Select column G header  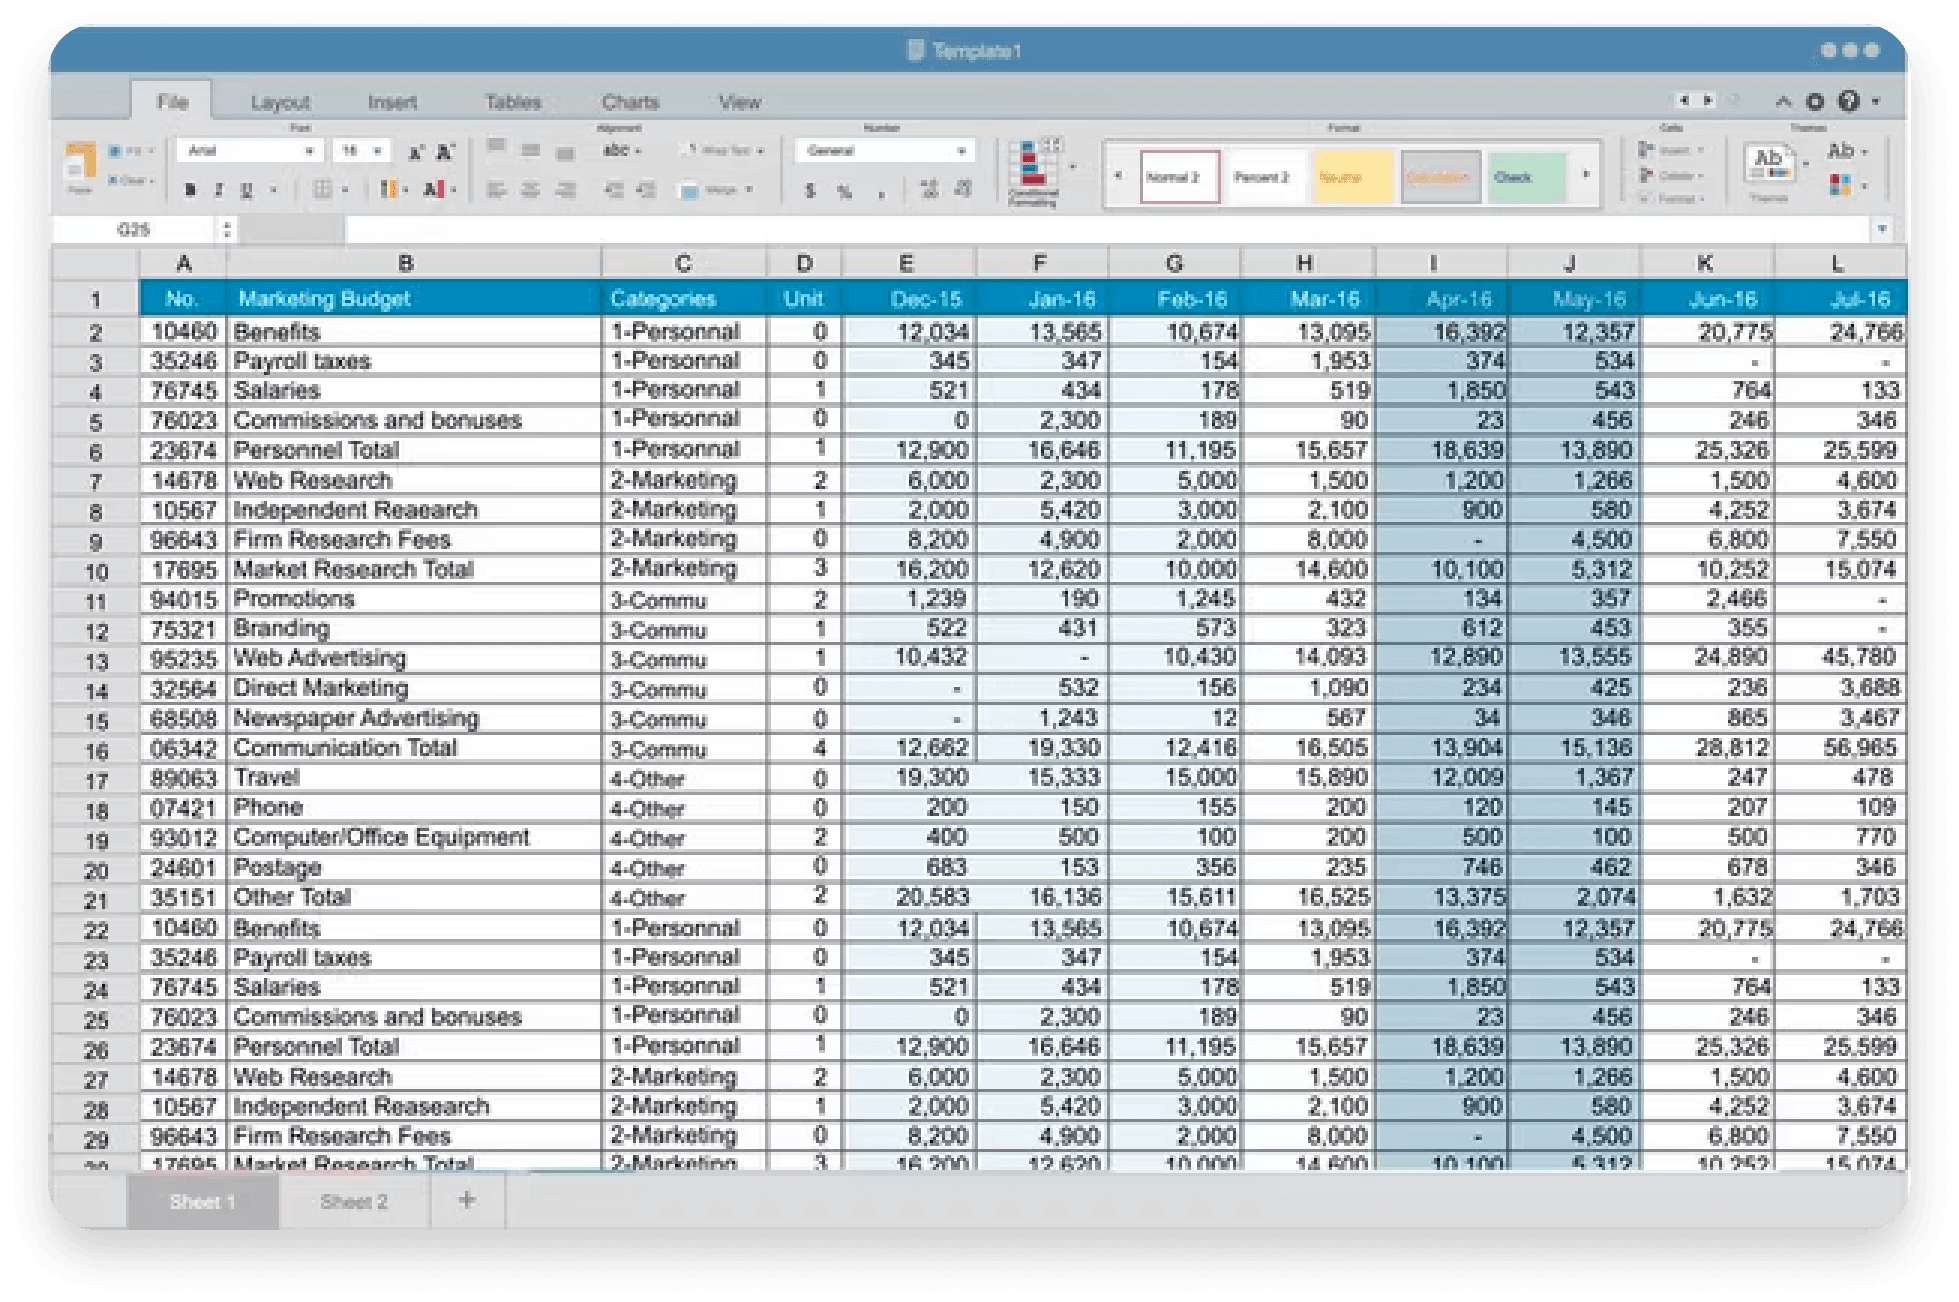[1174, 263]
